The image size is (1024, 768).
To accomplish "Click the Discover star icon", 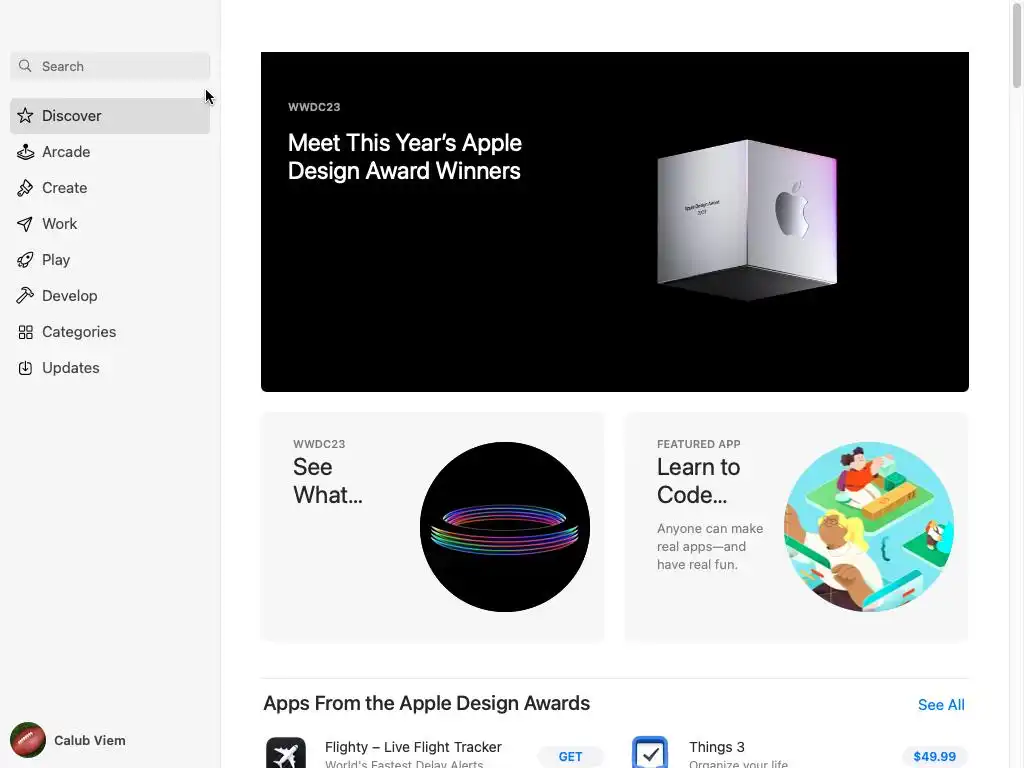I will tap(25, 116).
